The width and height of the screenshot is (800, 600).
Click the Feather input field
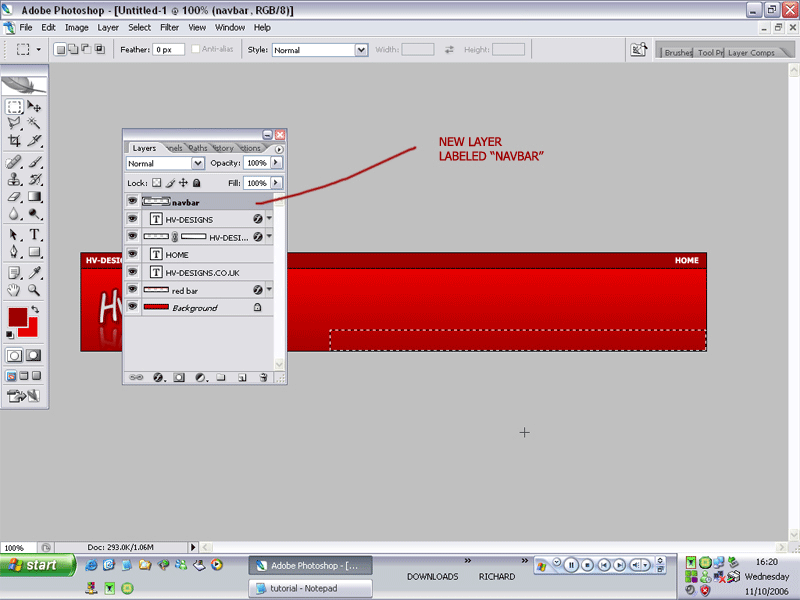coord(168,49)
